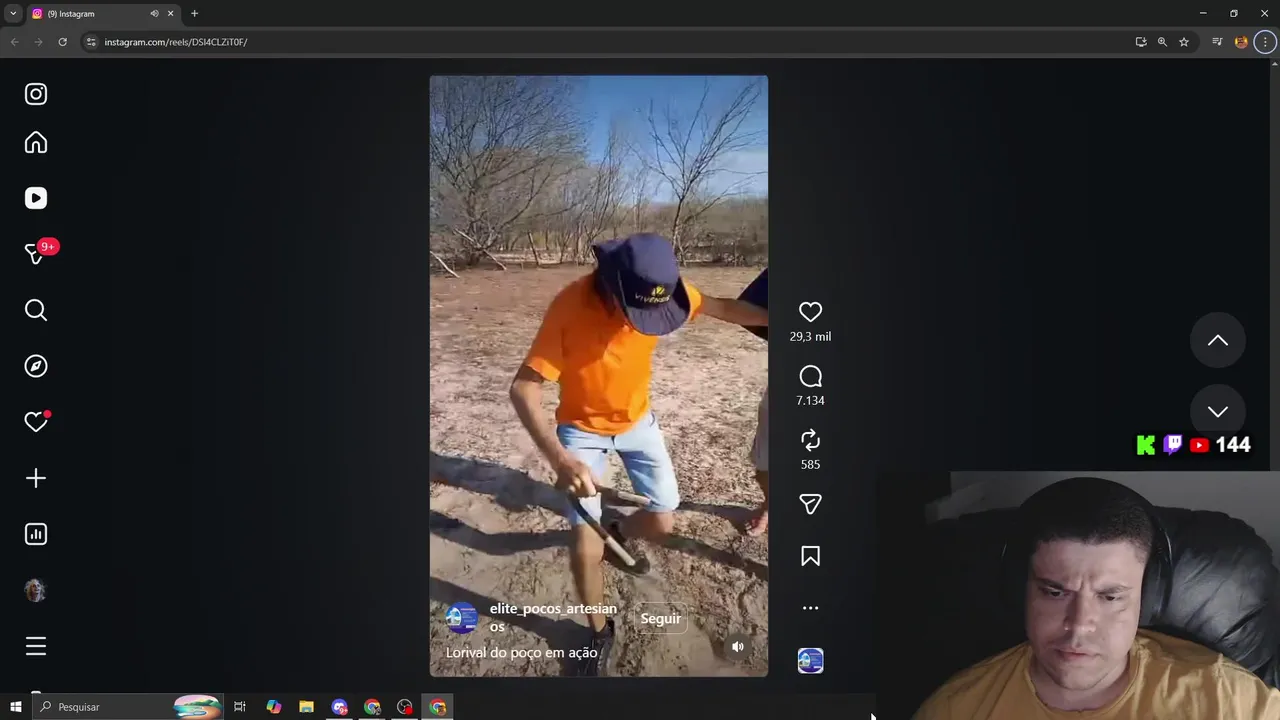Click caption Lorival do poço em ação

[x=521, y=653]
